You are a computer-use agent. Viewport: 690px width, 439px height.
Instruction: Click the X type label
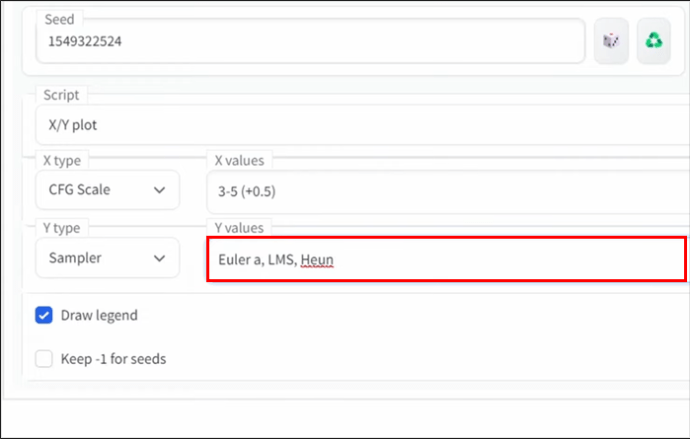pos(62,160)
